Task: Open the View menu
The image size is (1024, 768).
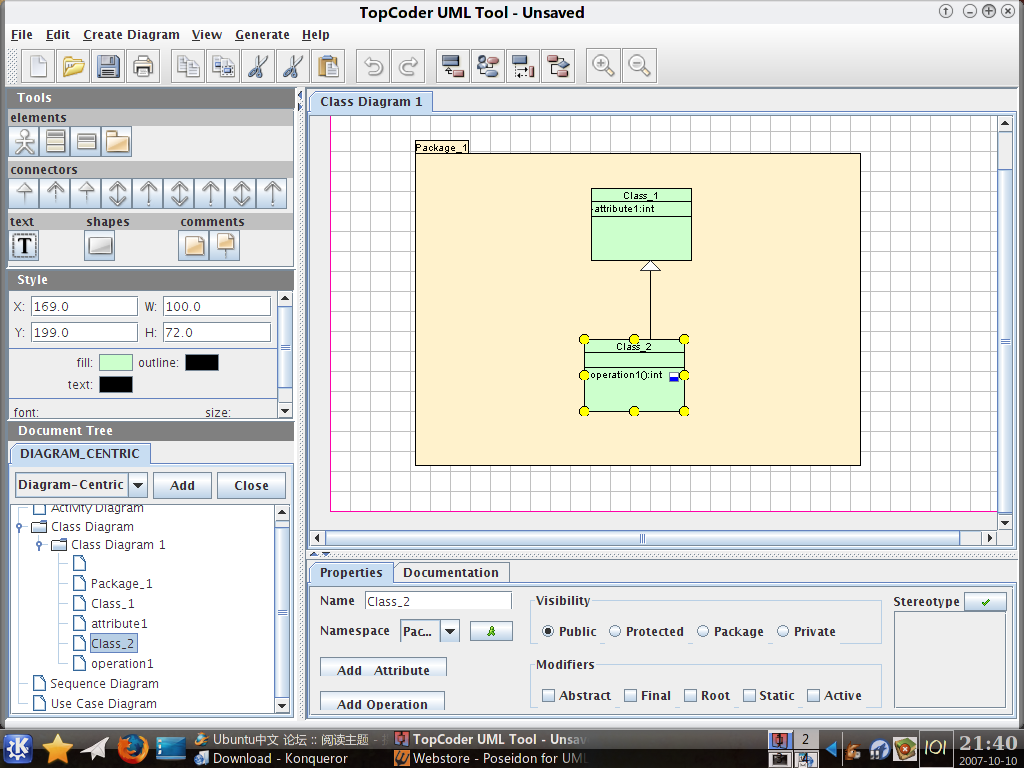Action: 206,35
